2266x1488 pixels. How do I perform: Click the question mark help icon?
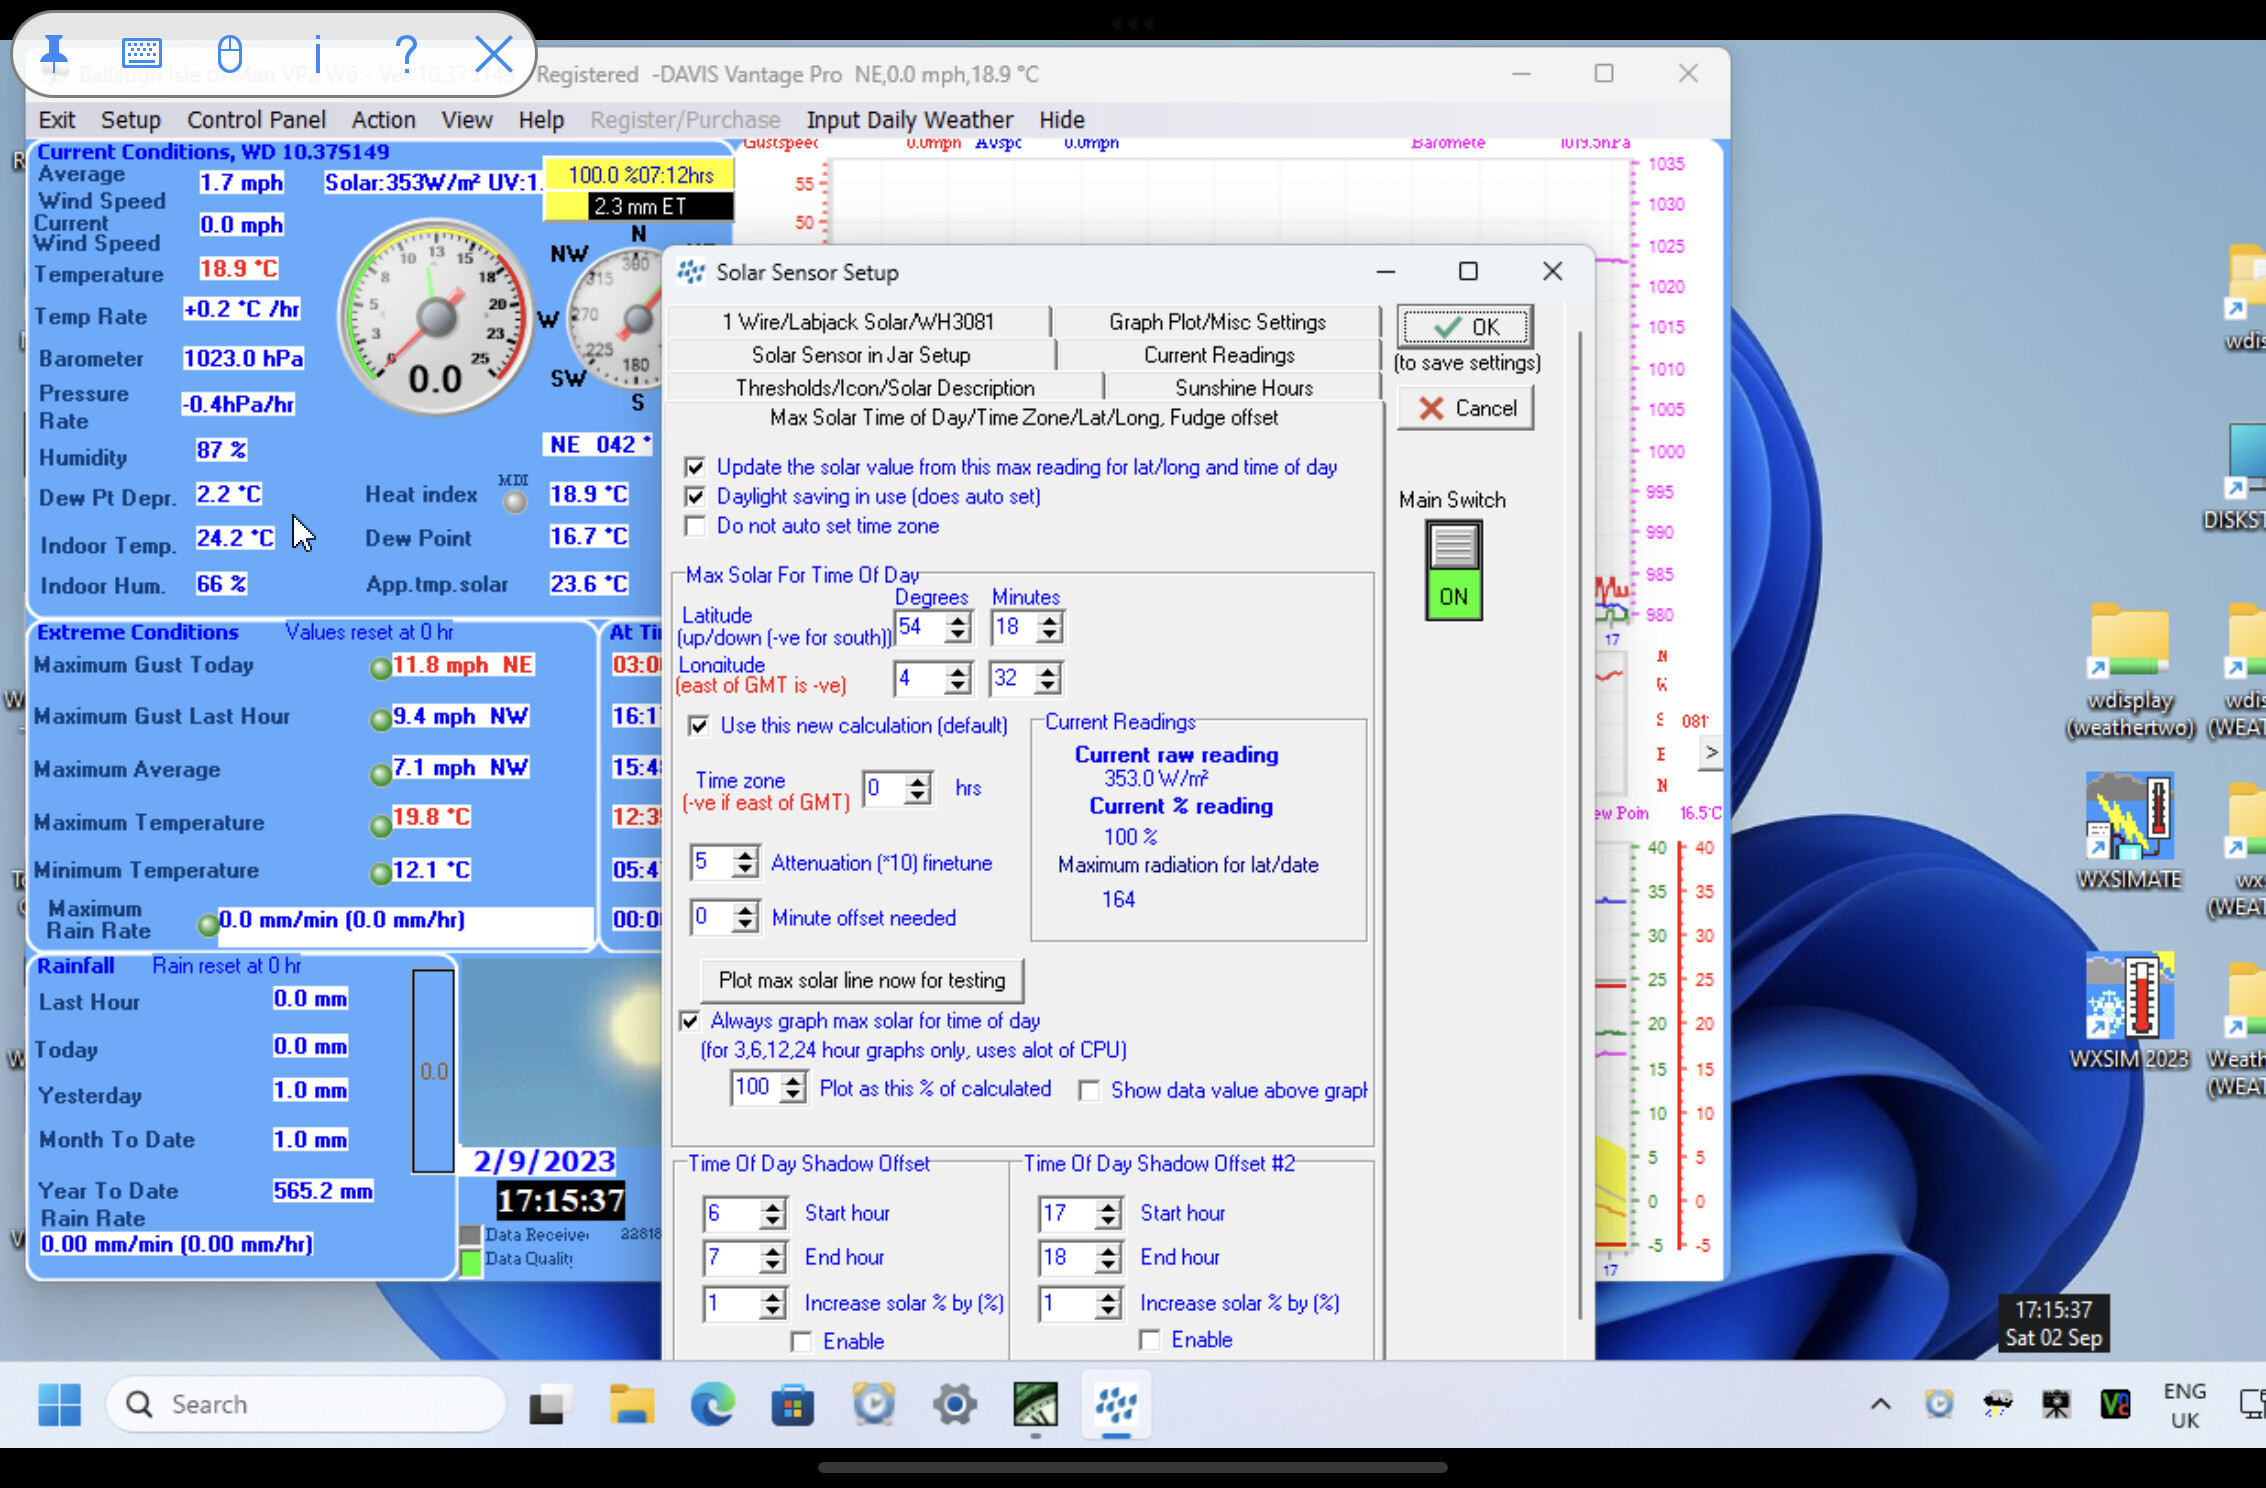(405, 53)
